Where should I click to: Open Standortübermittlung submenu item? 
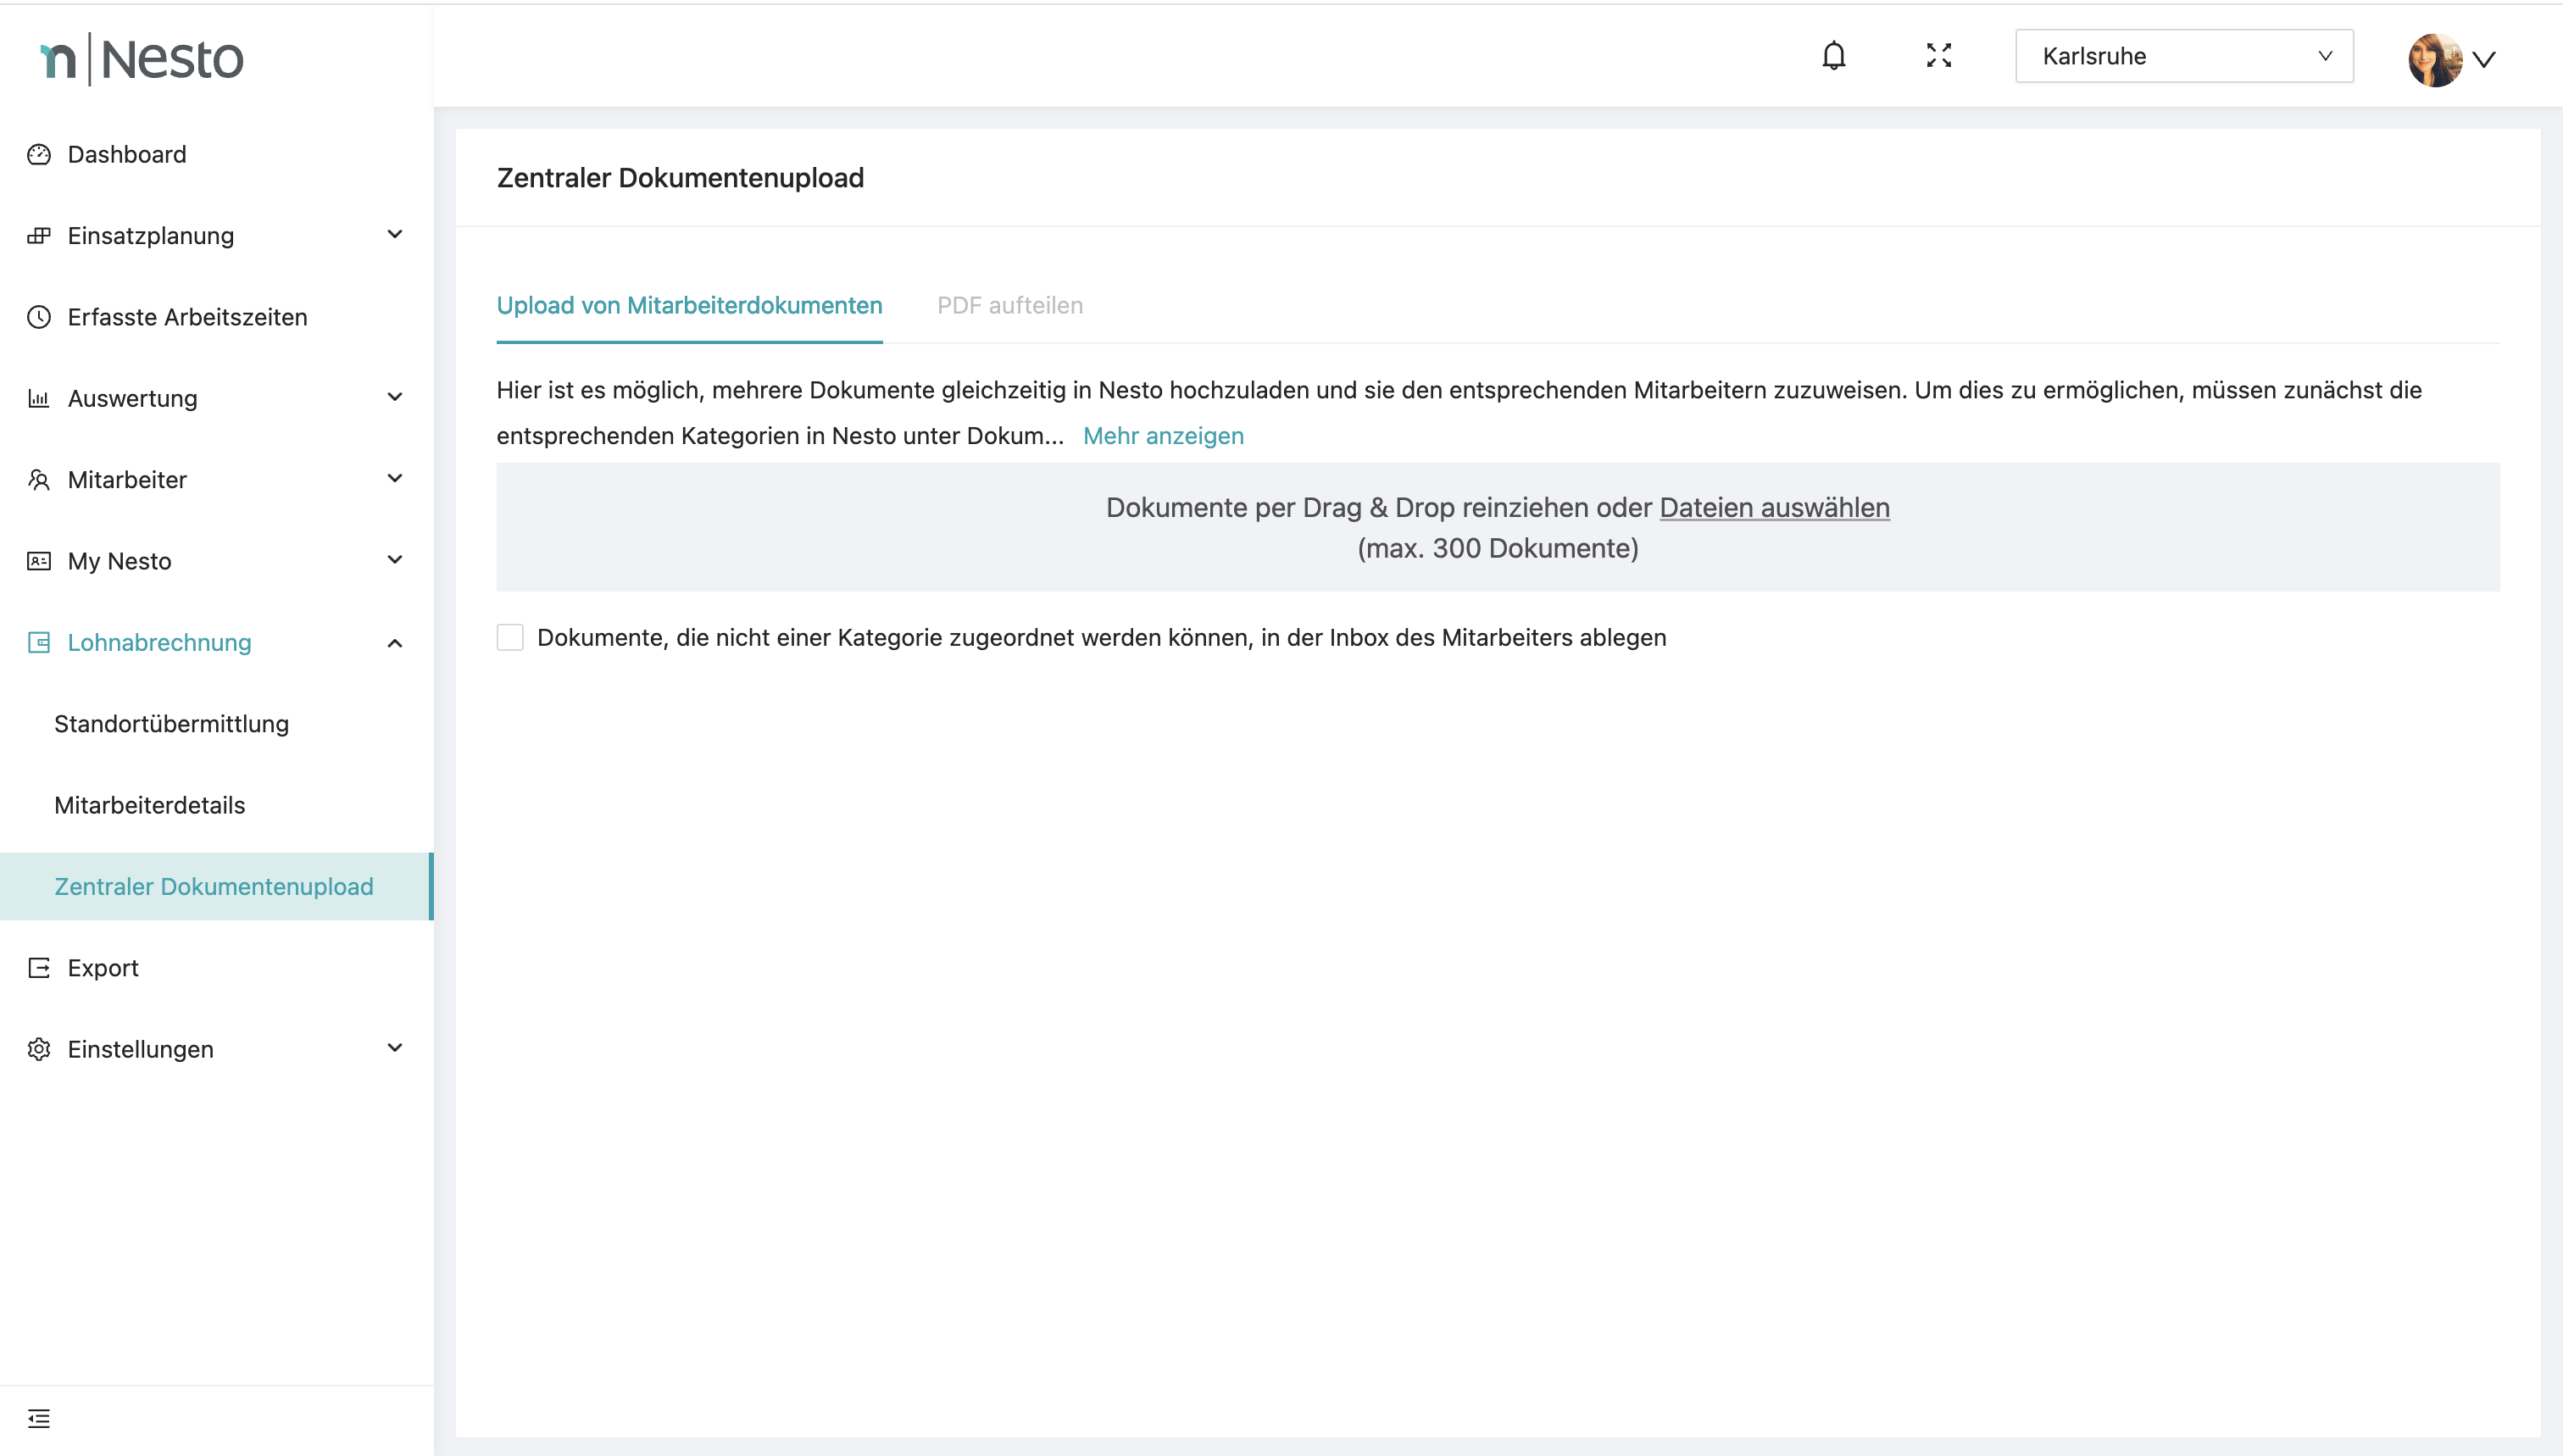171,724
